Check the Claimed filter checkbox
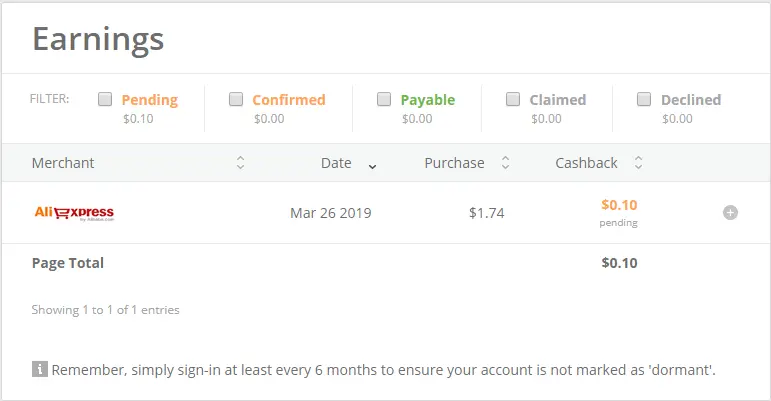 click(513, 99)
